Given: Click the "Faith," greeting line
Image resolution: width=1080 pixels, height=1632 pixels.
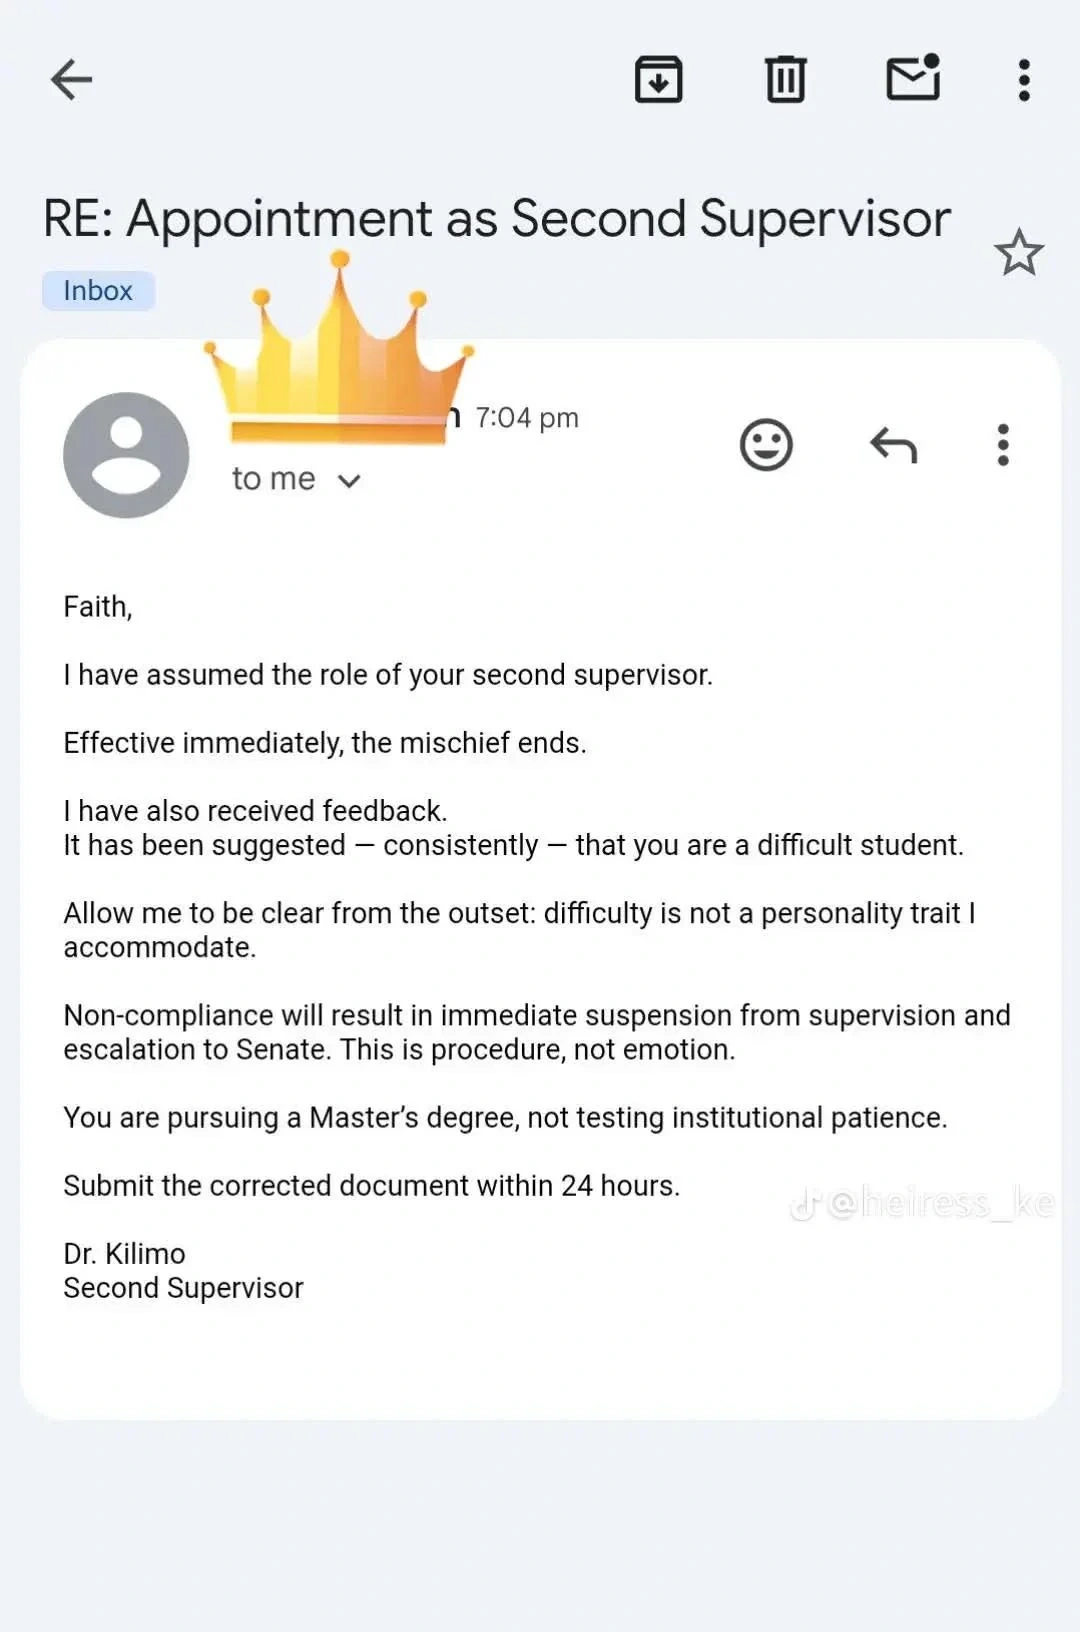Looking at the screenshot, I should (98, 607).
